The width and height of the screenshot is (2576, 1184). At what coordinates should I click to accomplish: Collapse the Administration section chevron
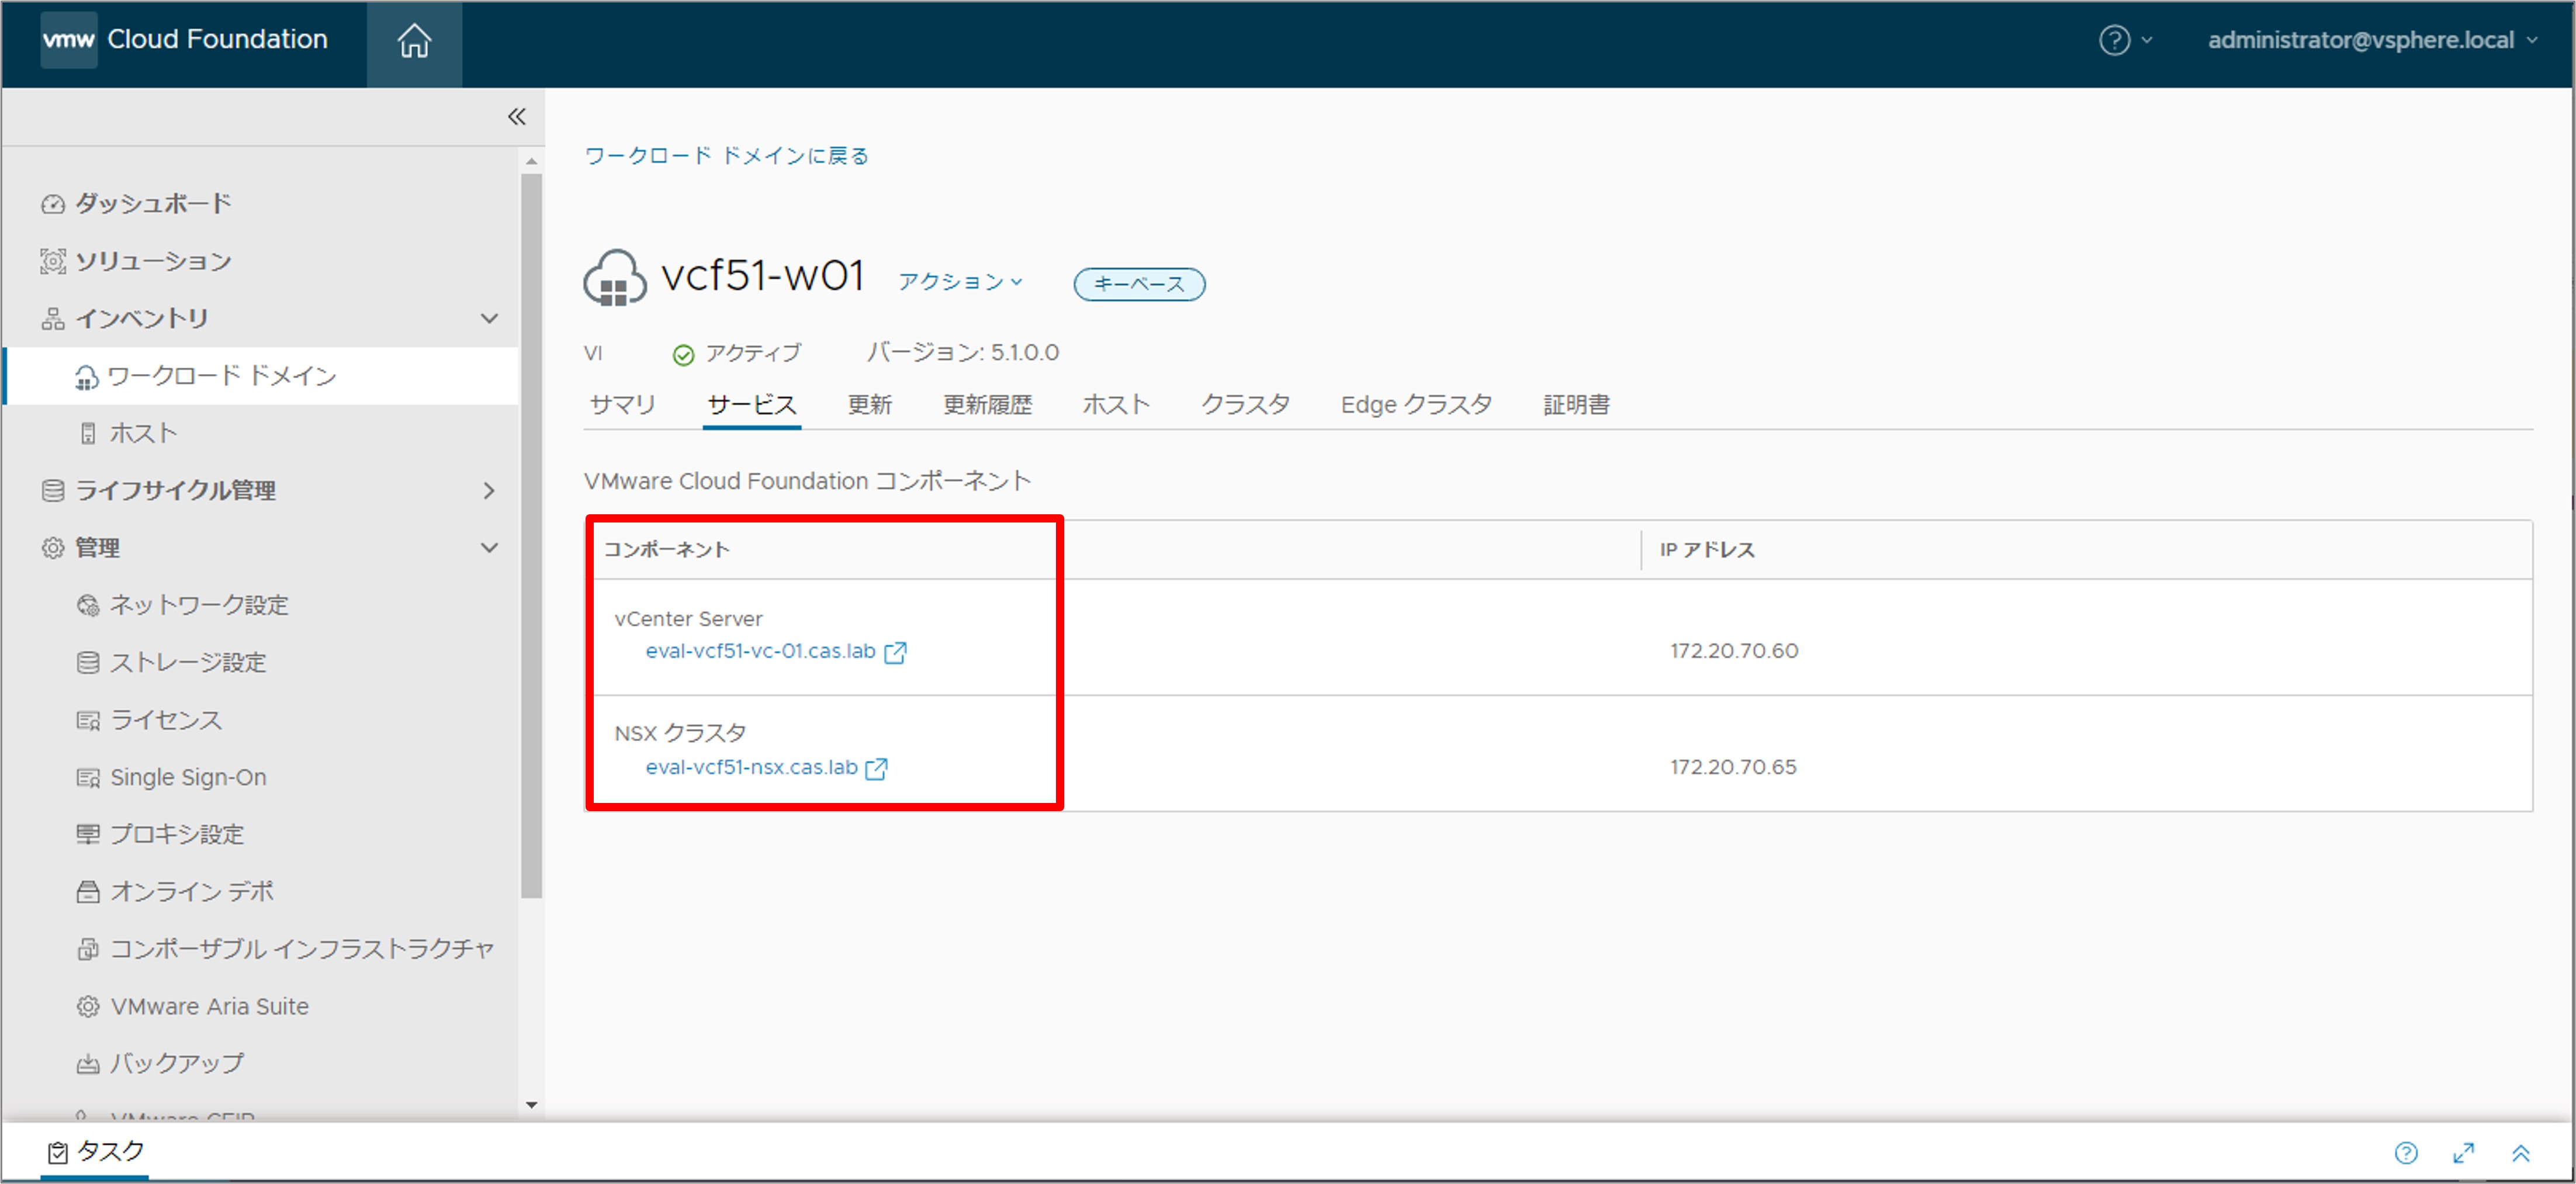coord(489,548)
